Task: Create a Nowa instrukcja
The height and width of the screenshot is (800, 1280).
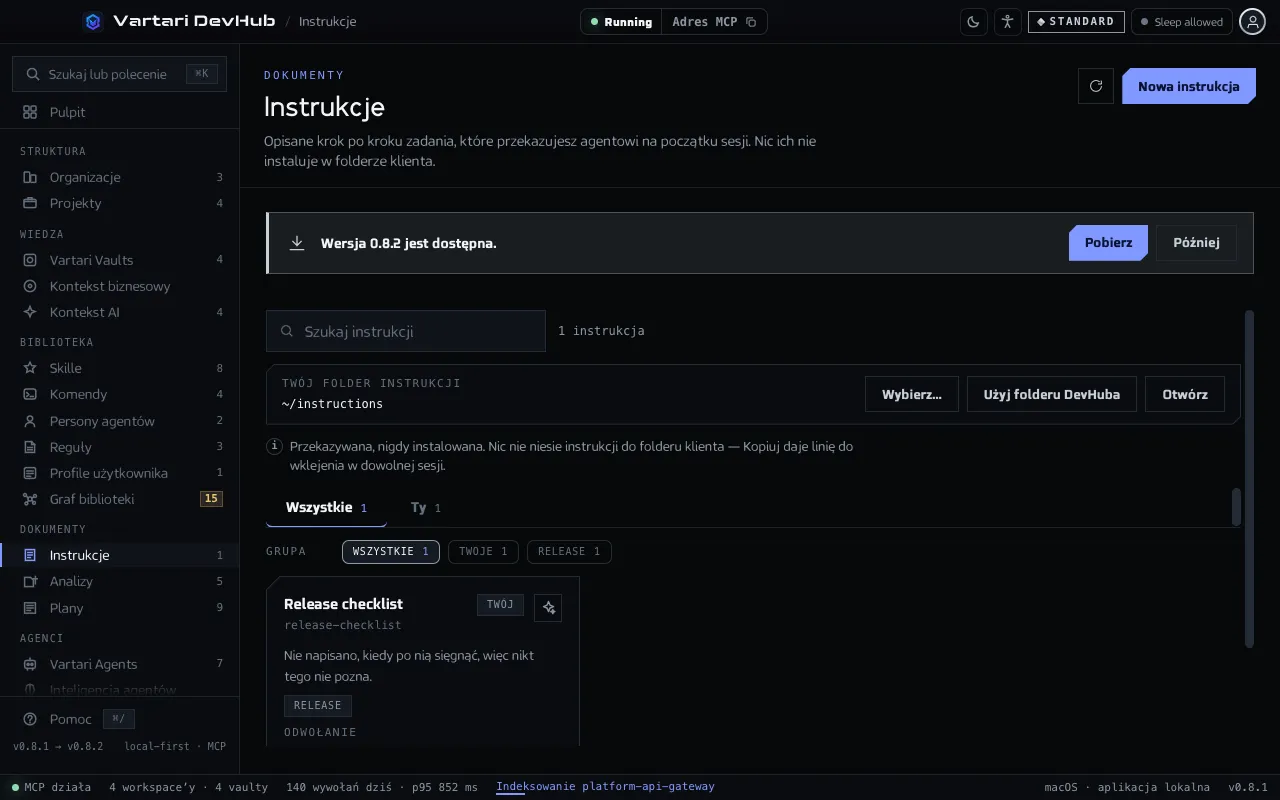Action: 1188,86
